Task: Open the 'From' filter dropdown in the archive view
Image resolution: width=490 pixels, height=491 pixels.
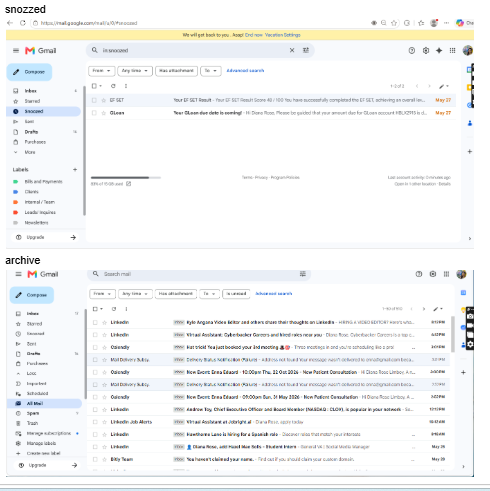Action: click(102, 294)
